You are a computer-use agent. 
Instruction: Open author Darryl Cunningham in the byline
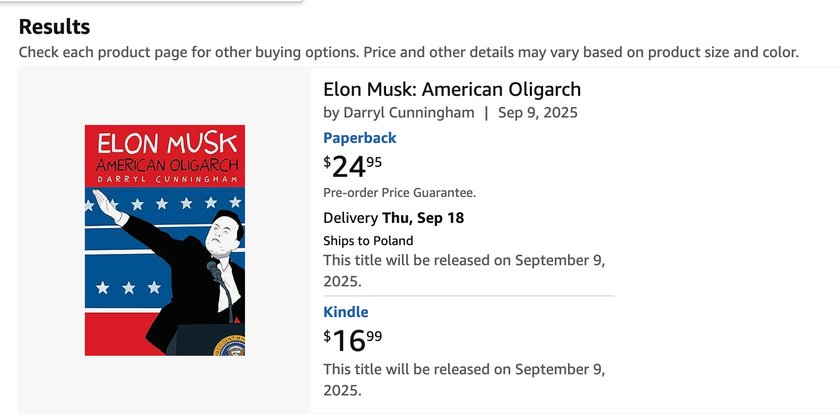(x=408, y=113)
